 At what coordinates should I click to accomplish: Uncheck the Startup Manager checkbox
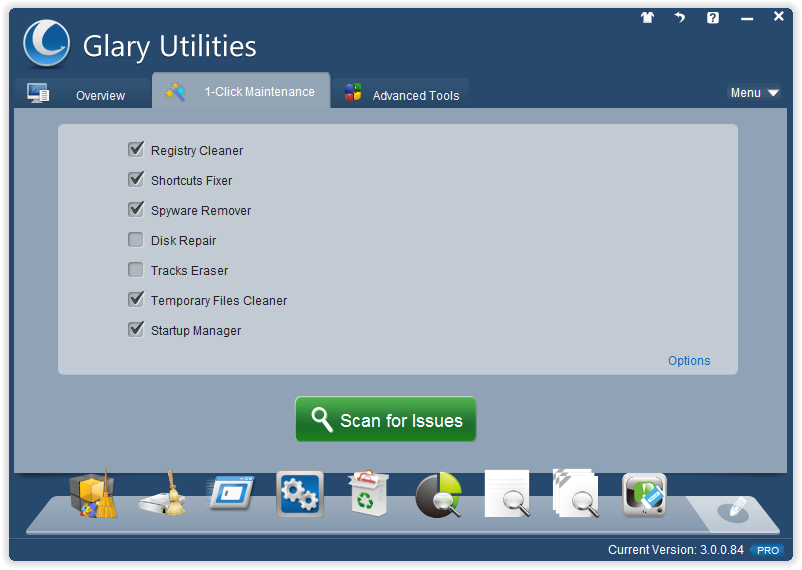[136, 329]
